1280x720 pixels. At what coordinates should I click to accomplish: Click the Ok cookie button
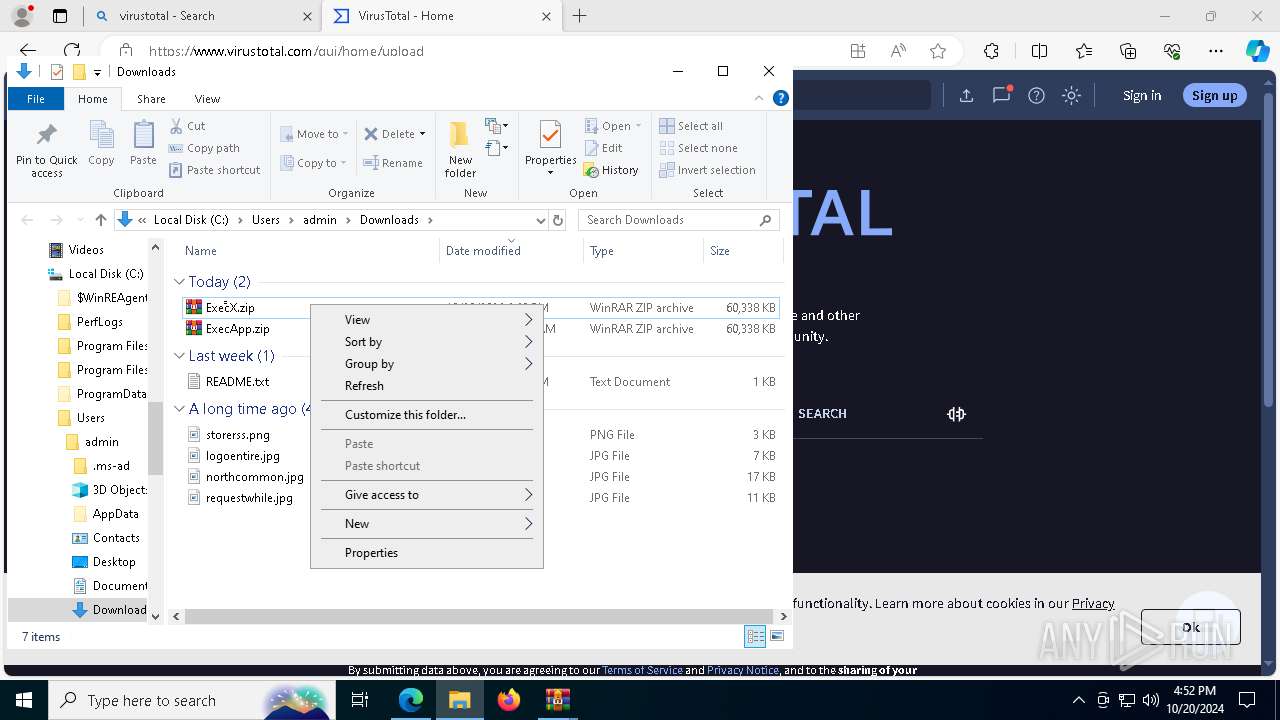pos(1191,628)
